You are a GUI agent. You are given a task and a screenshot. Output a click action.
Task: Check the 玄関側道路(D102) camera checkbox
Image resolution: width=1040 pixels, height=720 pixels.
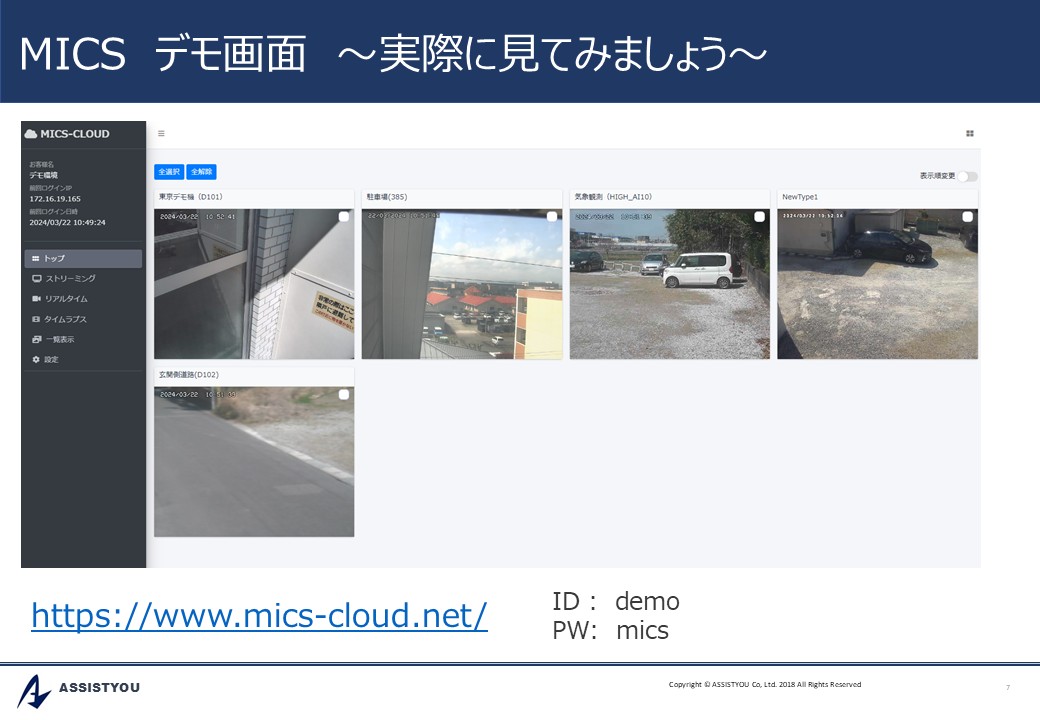[344, 395]
